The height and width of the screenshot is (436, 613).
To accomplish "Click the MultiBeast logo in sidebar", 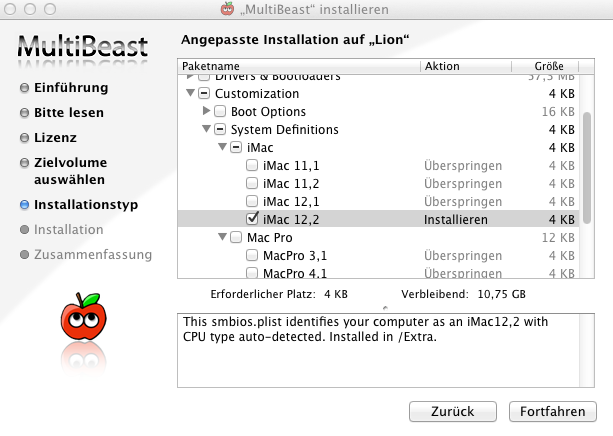I will point(84,45).
